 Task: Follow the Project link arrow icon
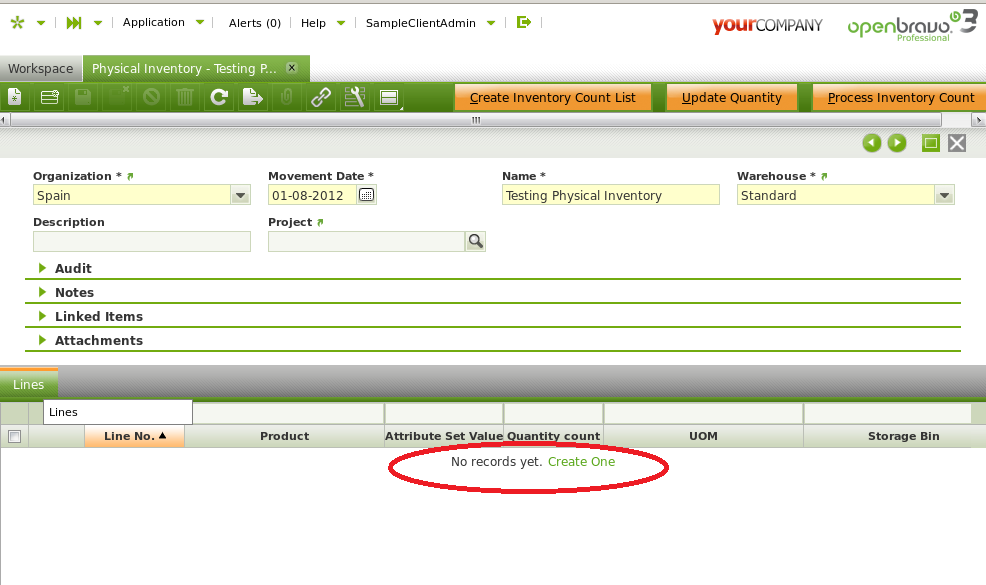[x=320, y=222]
